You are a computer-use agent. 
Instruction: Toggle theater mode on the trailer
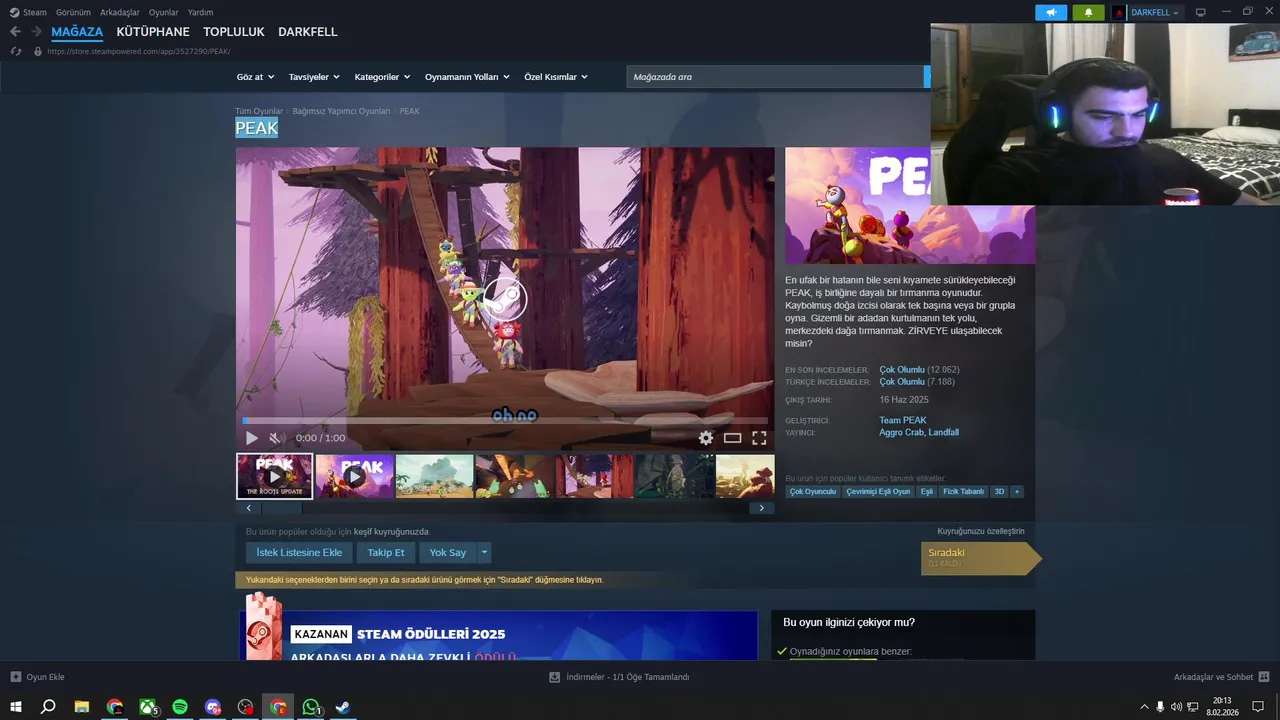click(x=733, y=438)
